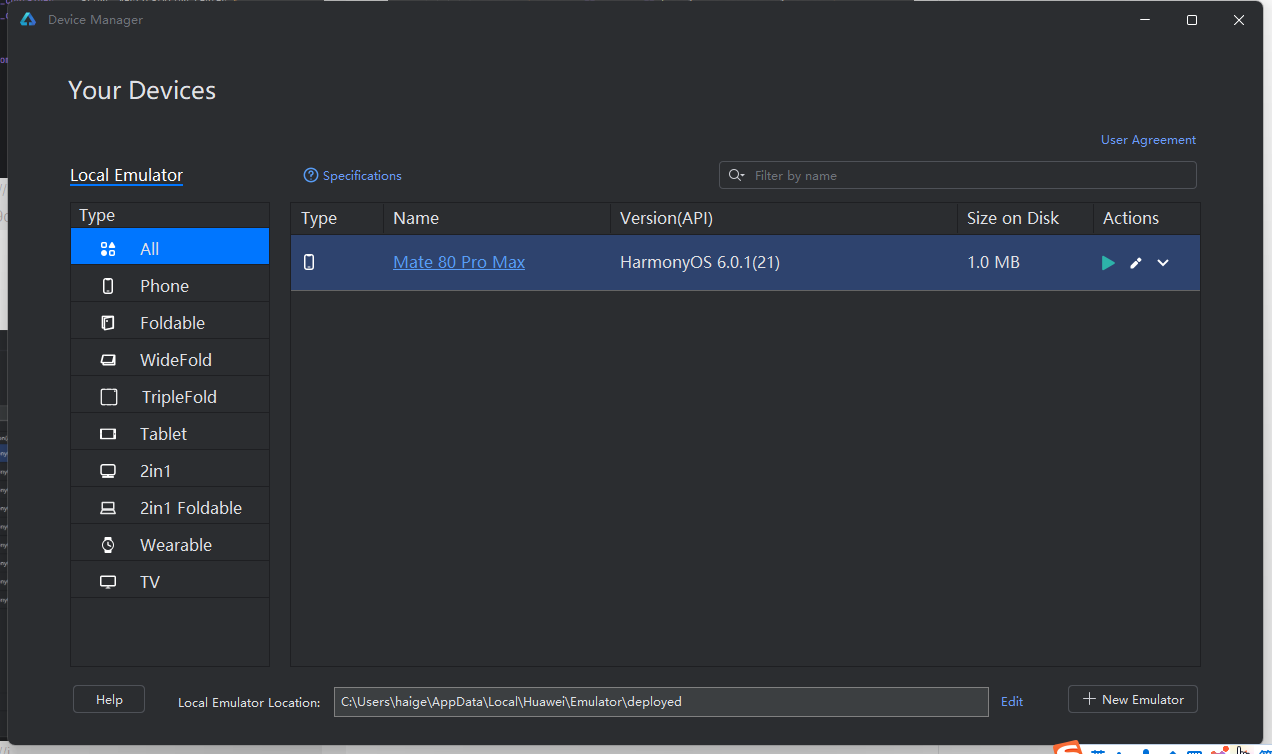Screen dimensions: 1272x754
Task: Maximize the Device Manager window
Action: [1192, 20]
